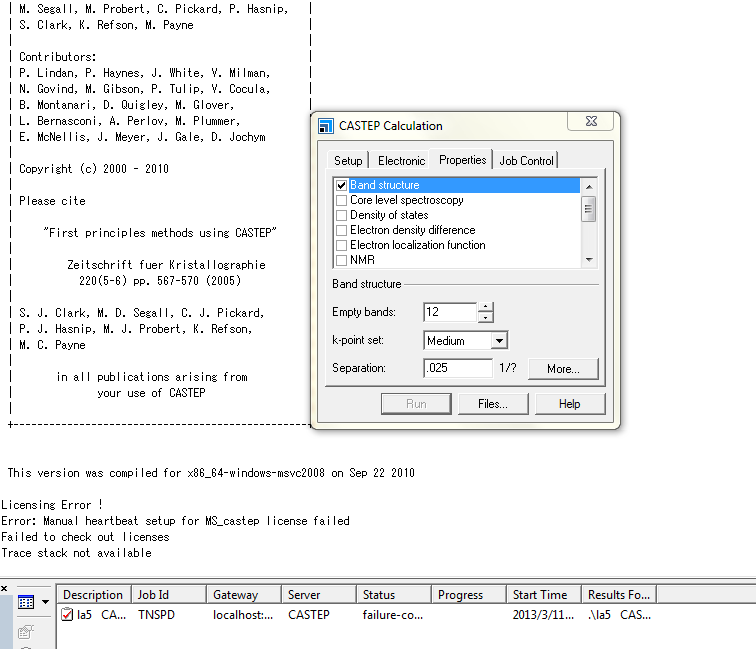Open the CASTEP Calculation dialog title icon
This screenshot has width=756, height=649.
326,126
